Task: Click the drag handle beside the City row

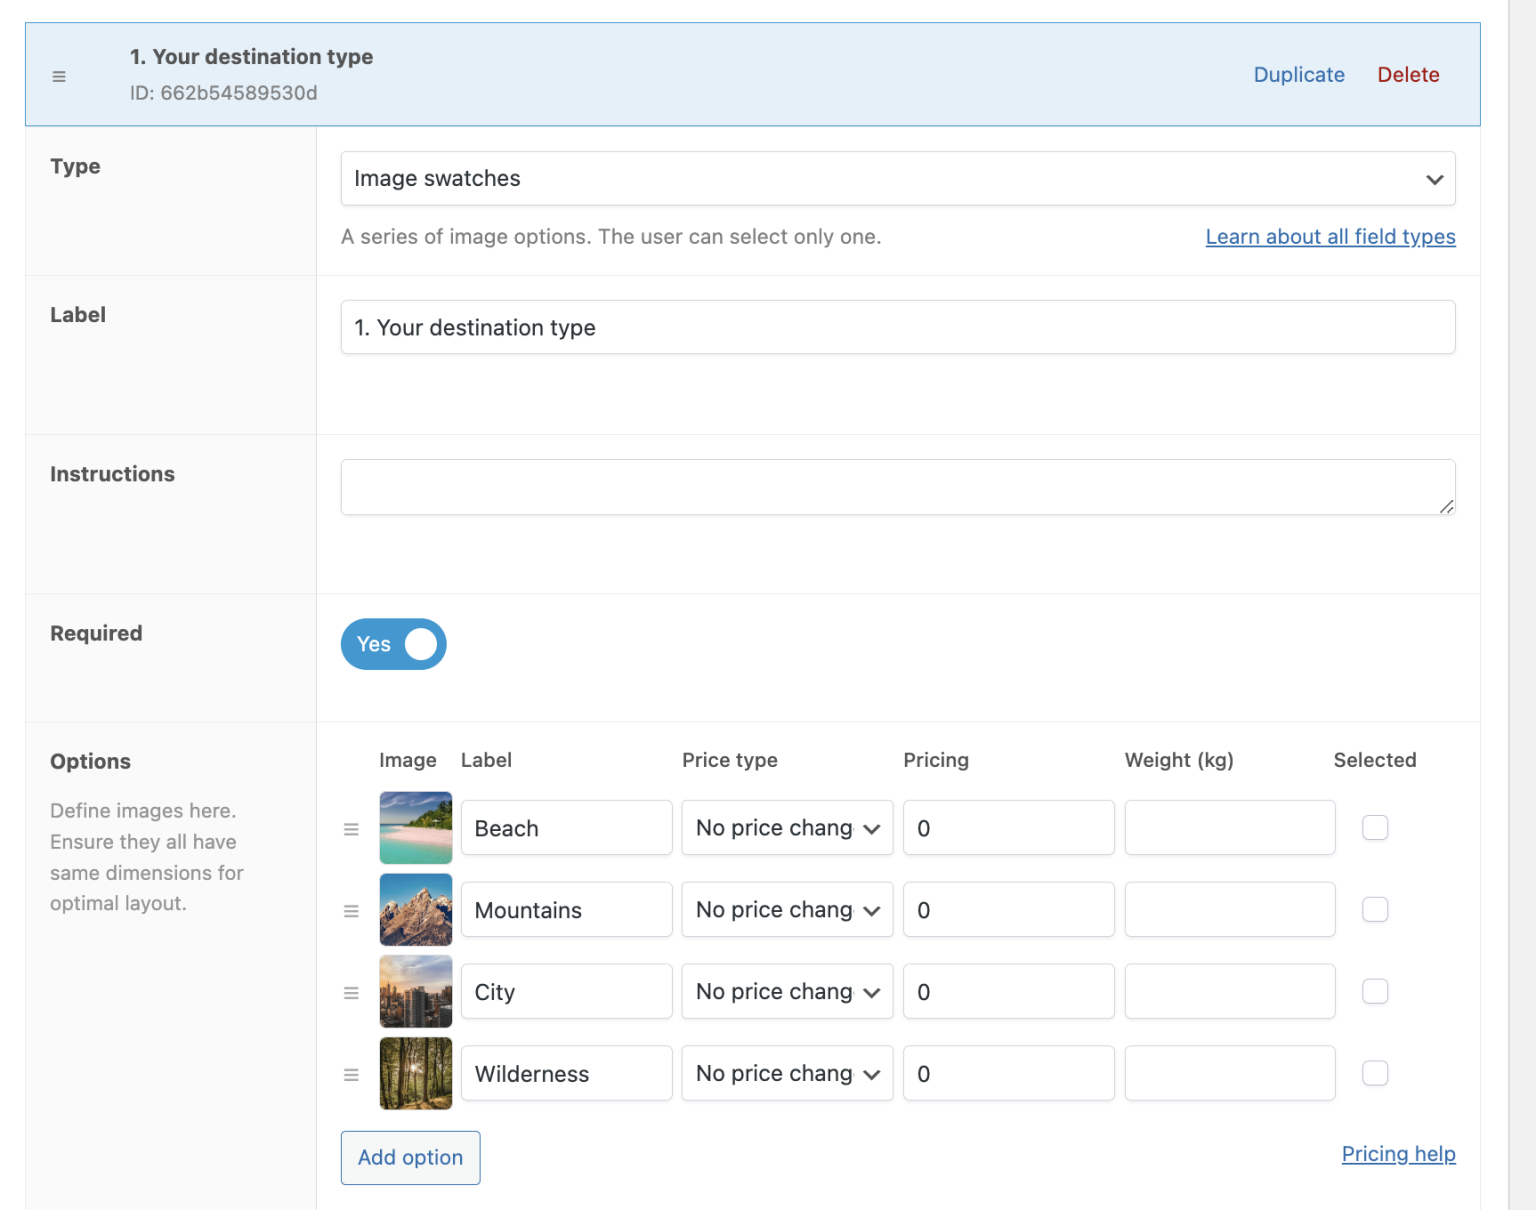Action: coord(351,991)
